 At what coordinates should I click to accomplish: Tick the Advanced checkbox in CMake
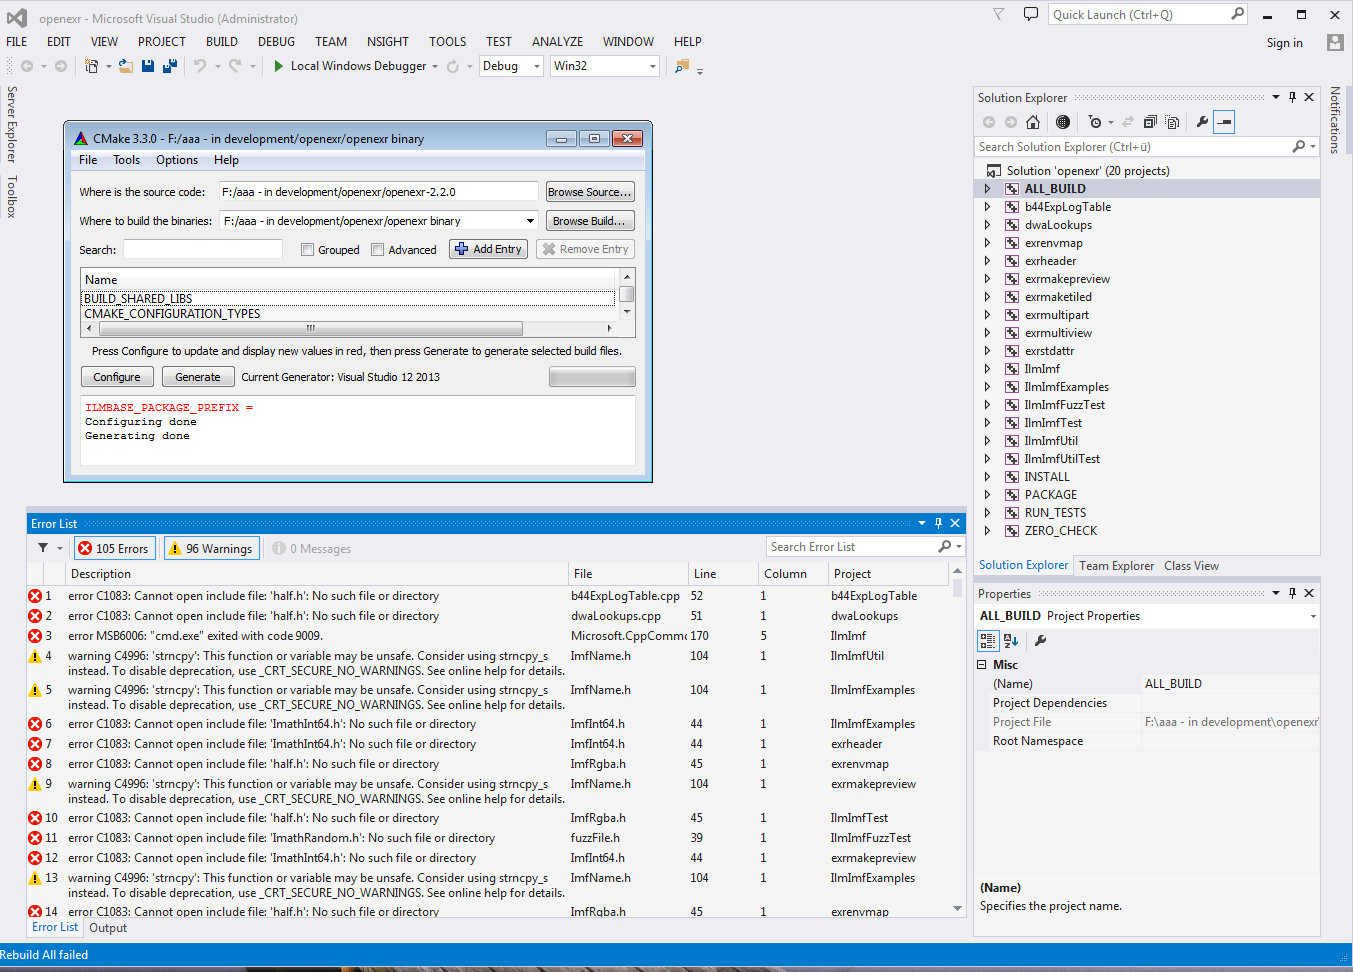click(378, 250)
